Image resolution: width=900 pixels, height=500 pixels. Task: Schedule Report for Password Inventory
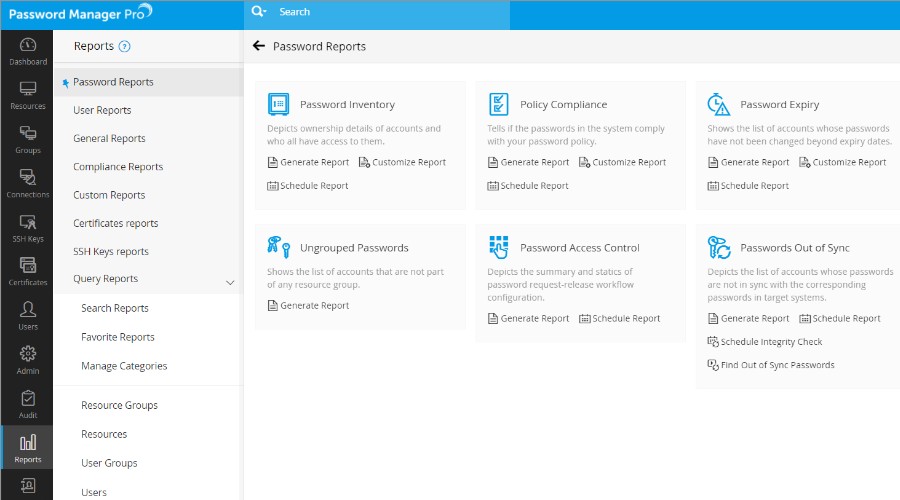pos(308,186)
